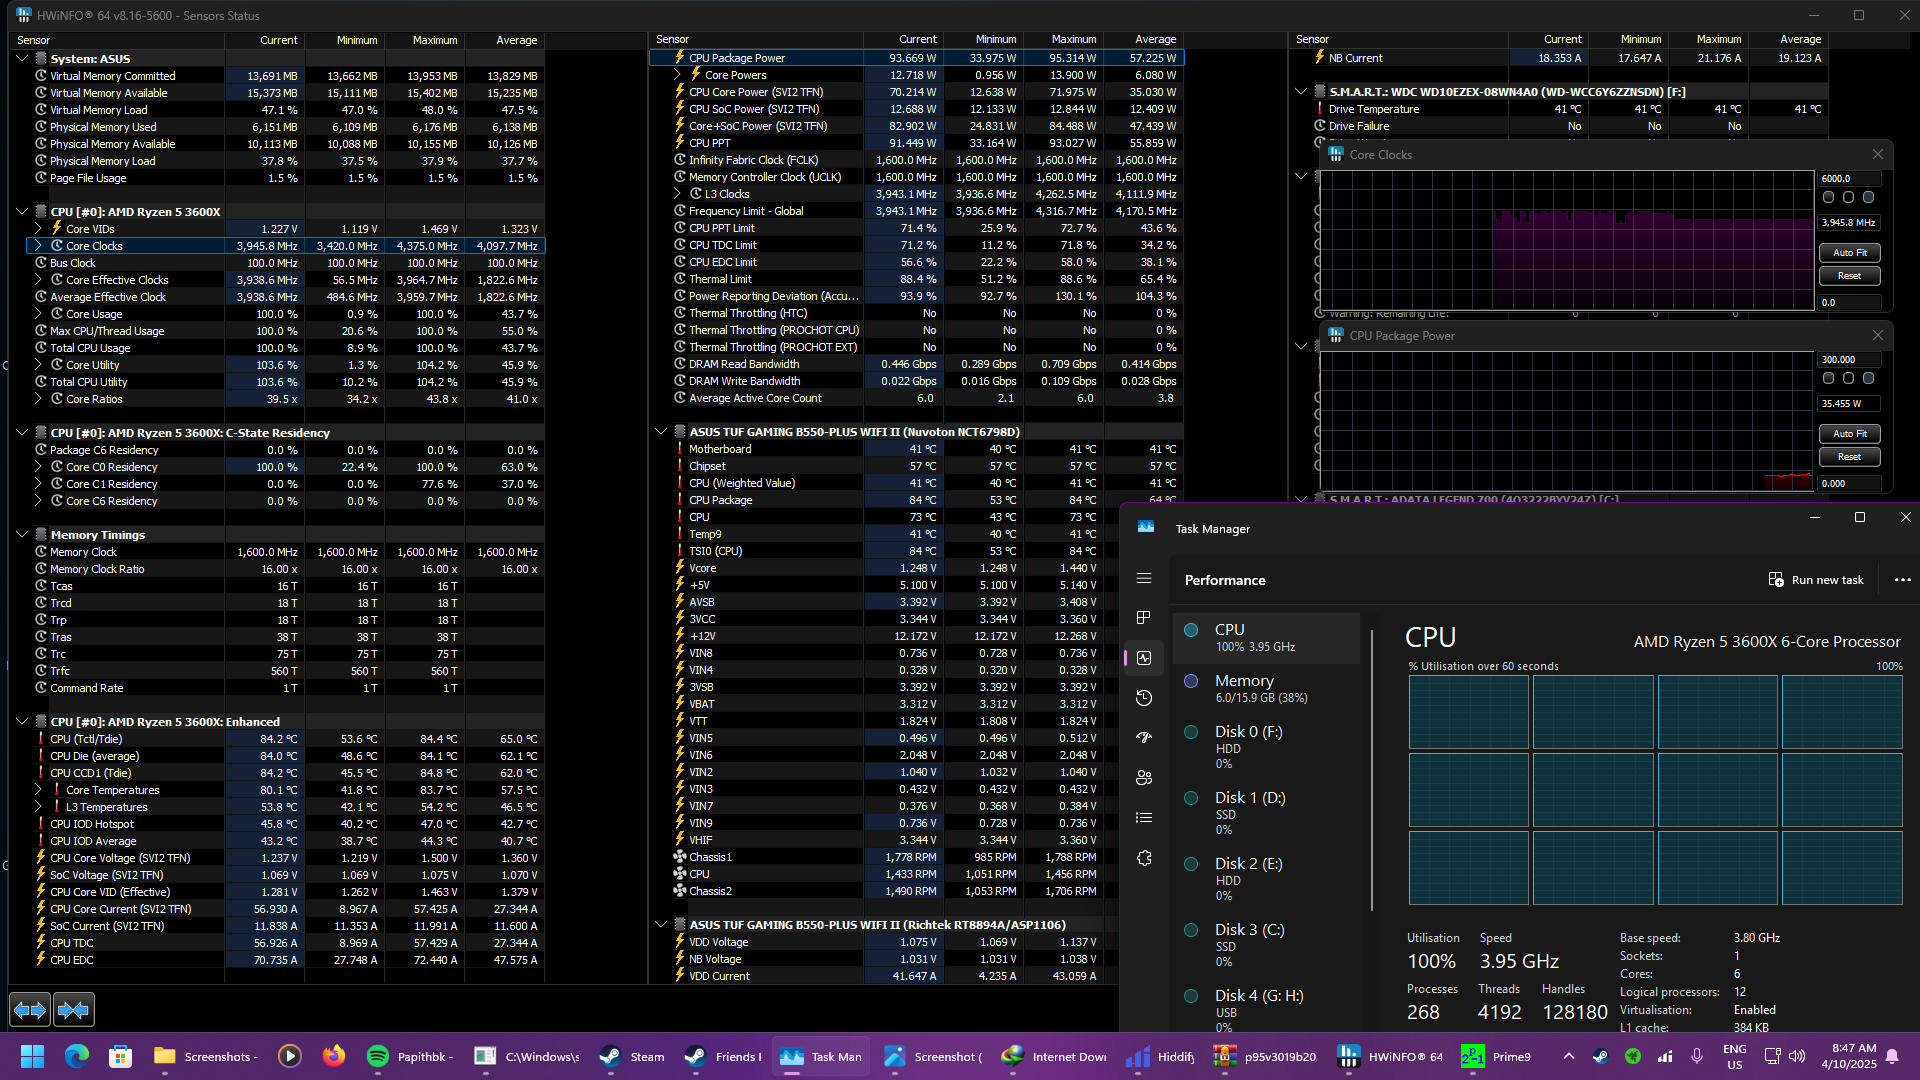Screen dimensions: 1920x1080
Task: Click Auto Fit in Core Clocks graph
Action: point(1849,253)
